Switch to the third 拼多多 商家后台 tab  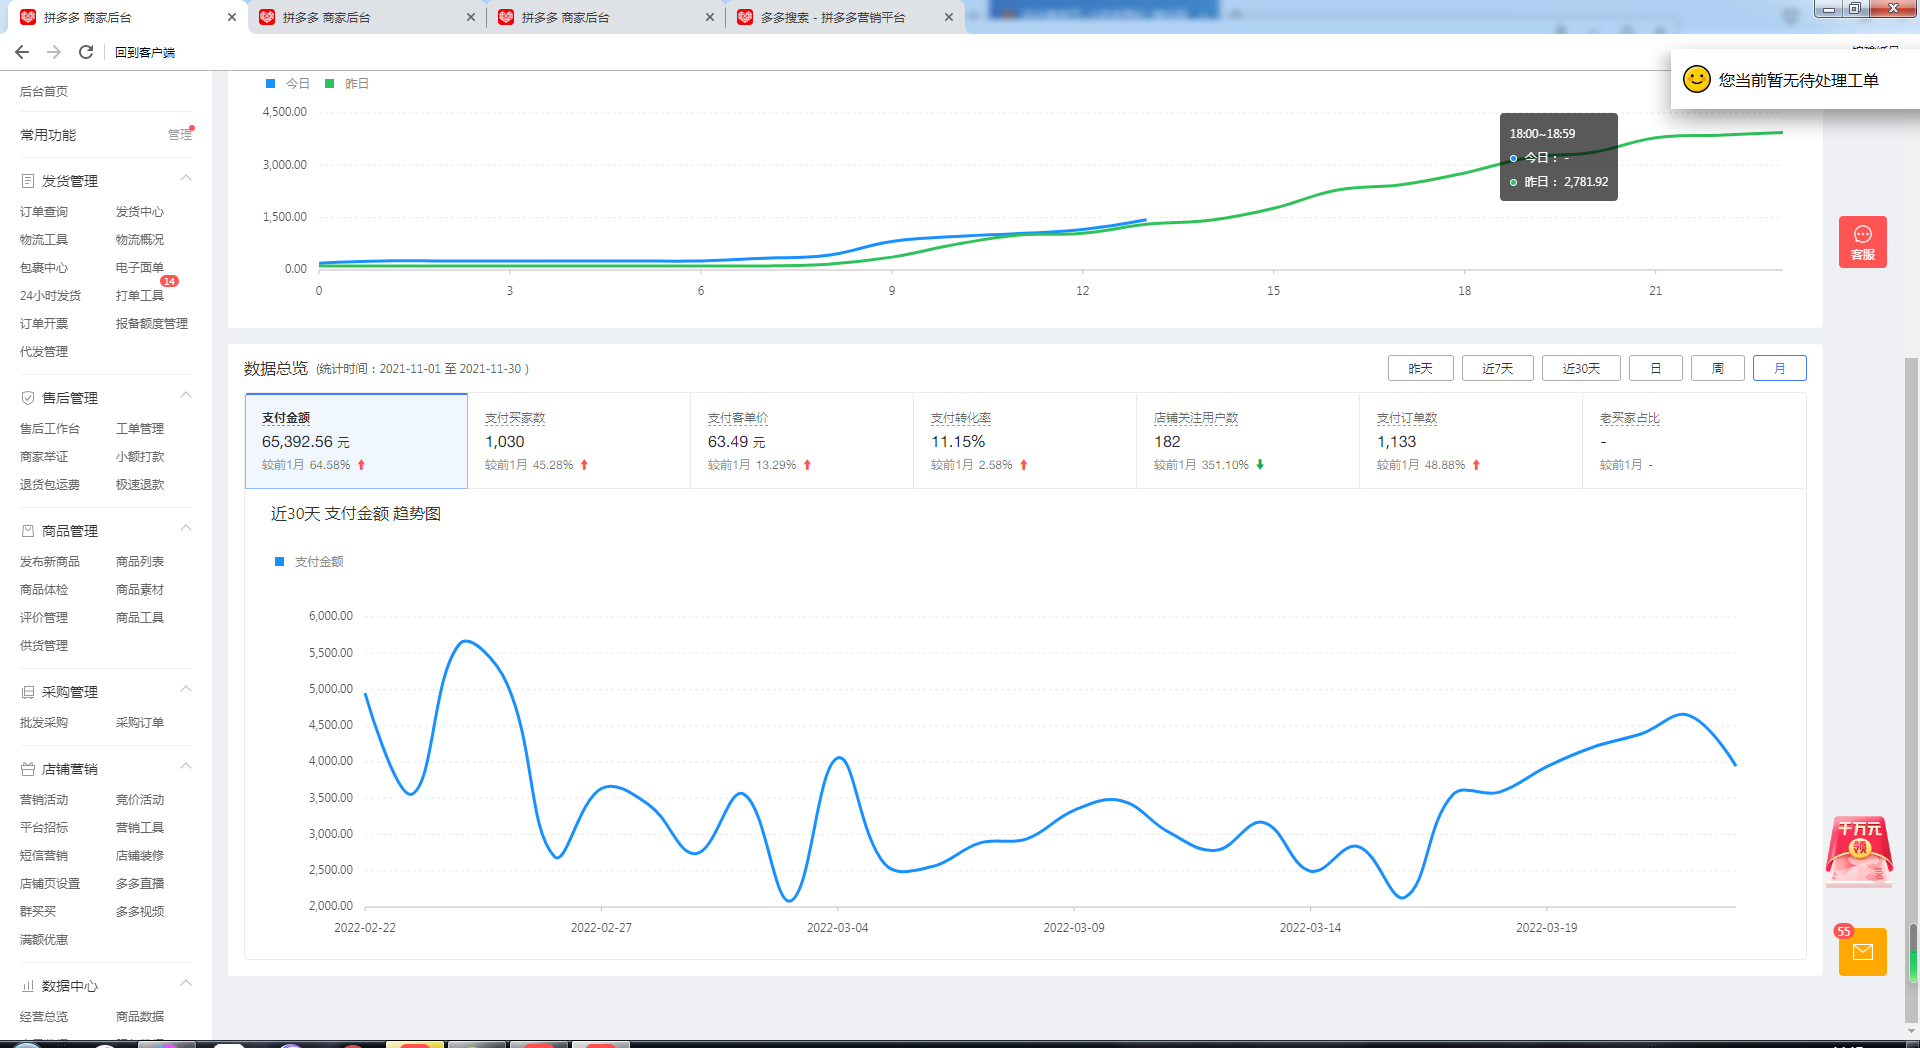click(x=606, y=17)
